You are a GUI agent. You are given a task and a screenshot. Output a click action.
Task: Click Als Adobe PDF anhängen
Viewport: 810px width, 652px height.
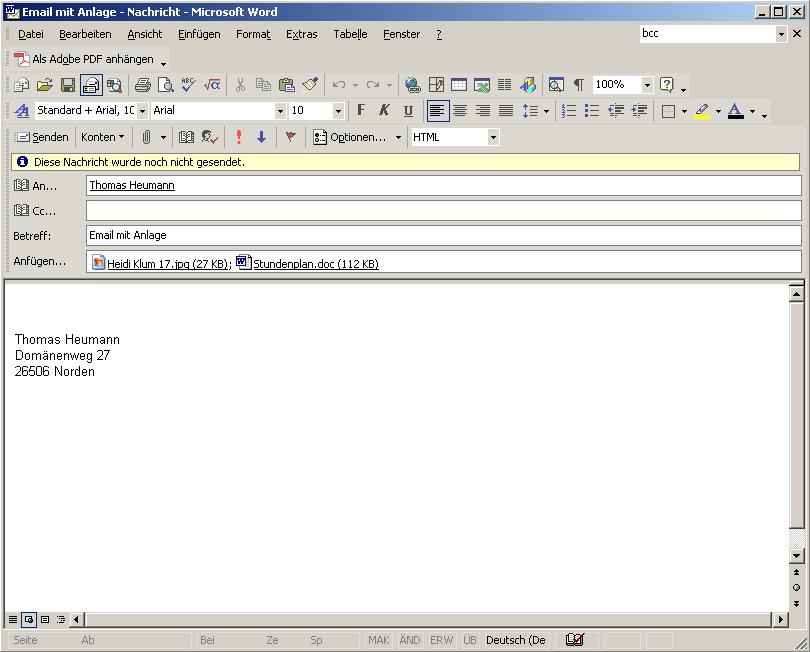(85, 59)
